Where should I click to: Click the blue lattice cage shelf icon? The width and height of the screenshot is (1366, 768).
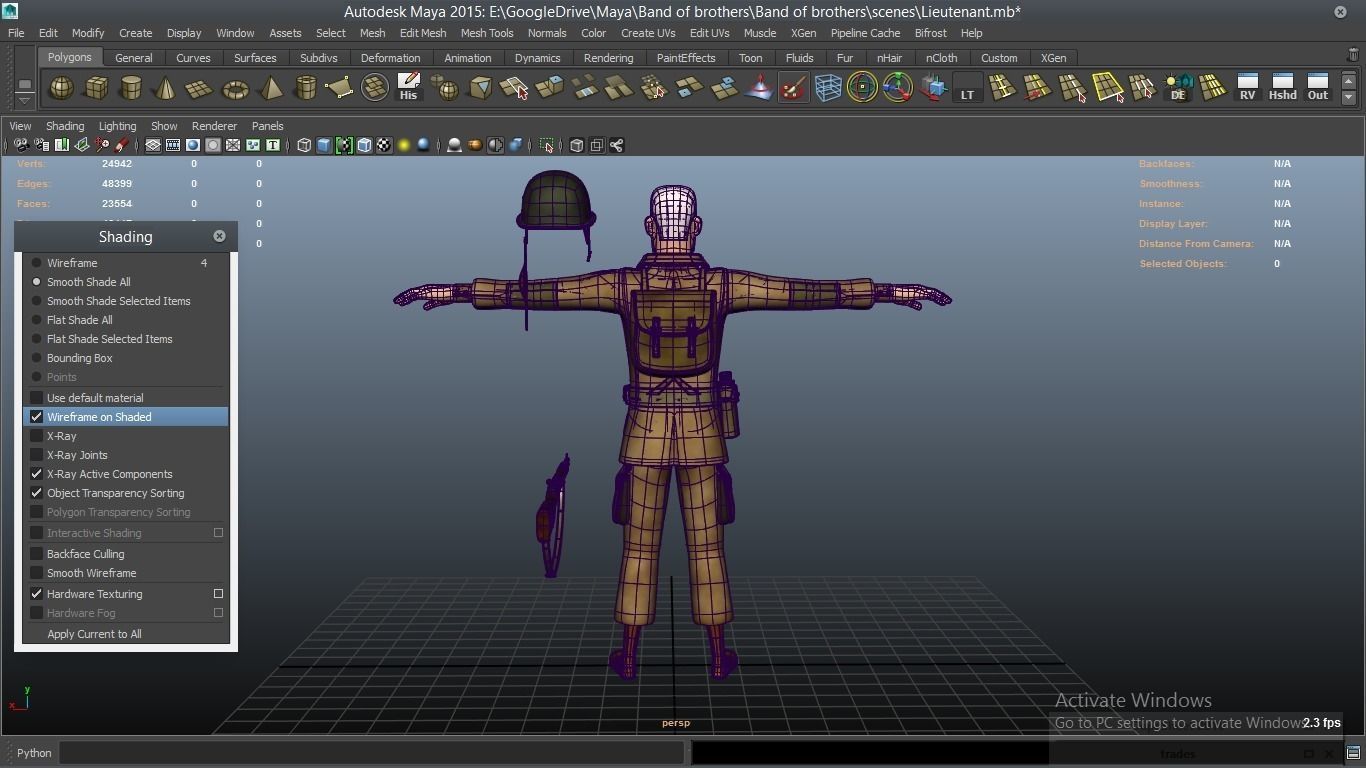pos(828,88)
